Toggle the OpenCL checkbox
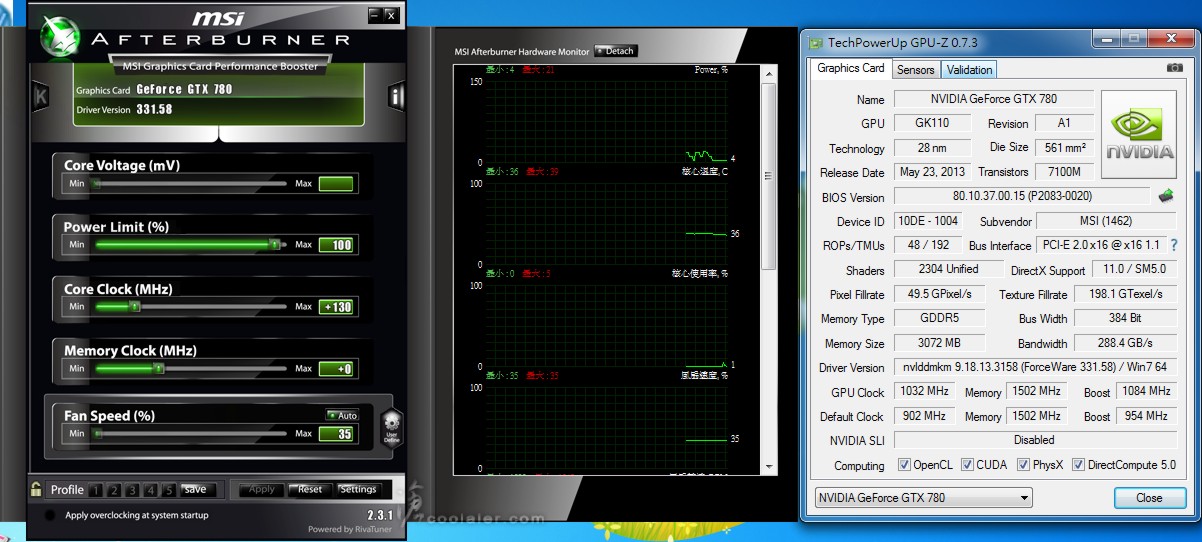The width and height of the screenshot is (1202, 542). point(904,465)
